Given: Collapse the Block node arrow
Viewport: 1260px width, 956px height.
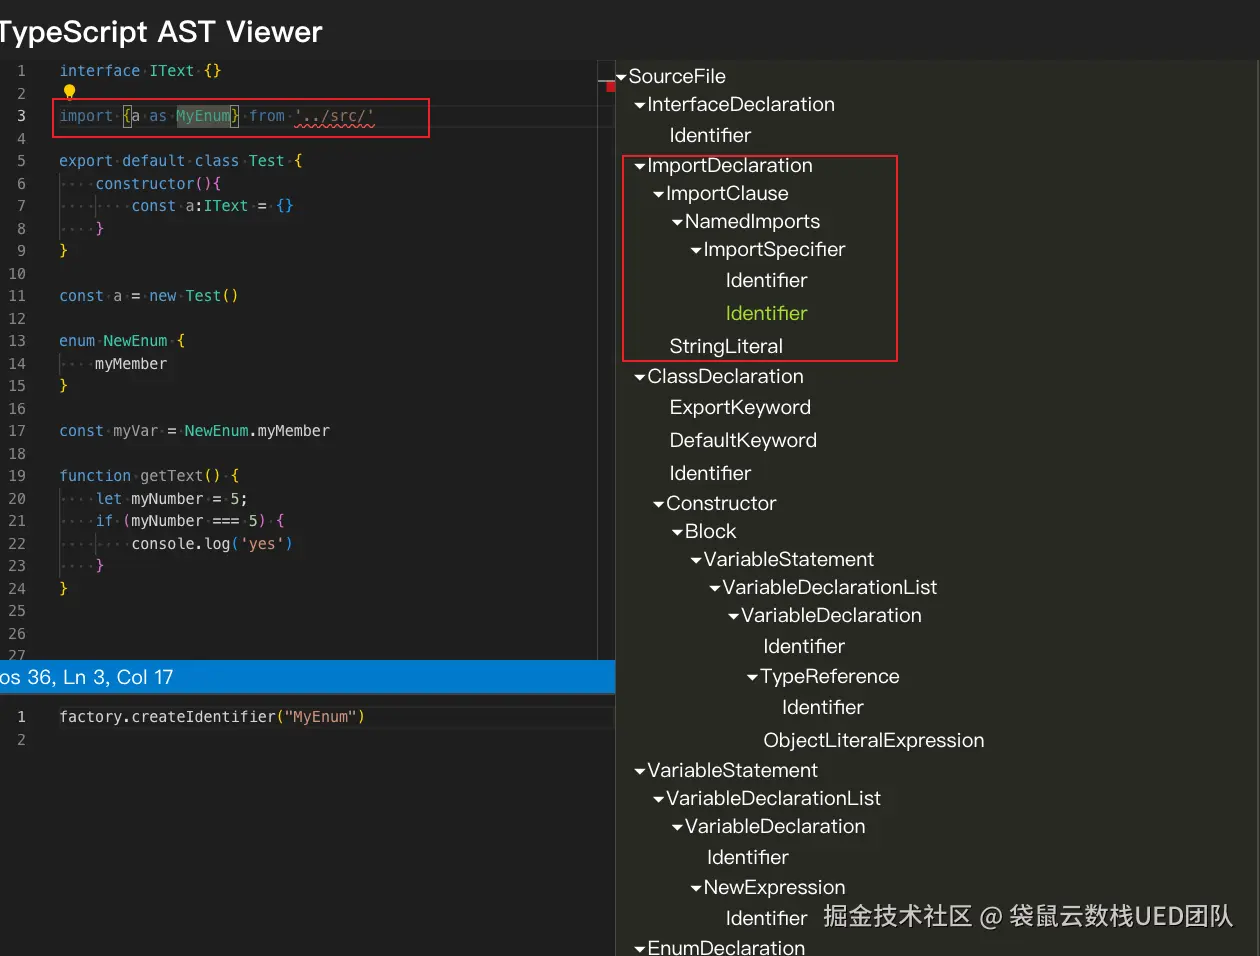Looking at the screenshot, I should click(677, 532).
